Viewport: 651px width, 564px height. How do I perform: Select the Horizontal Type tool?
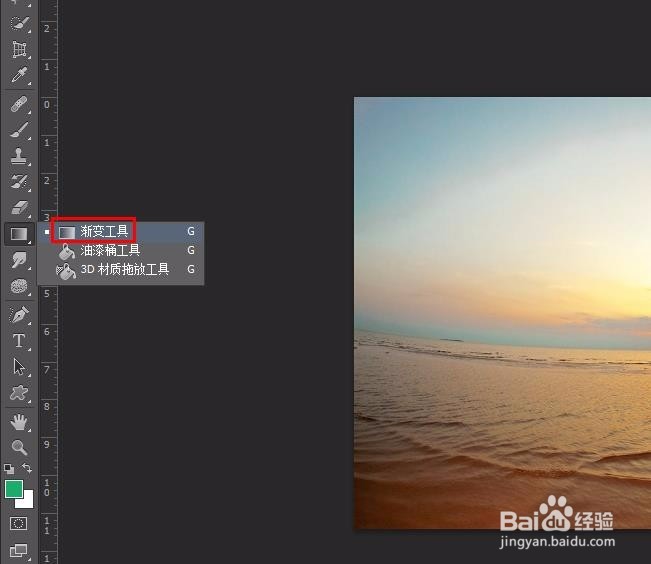[19, 341]
